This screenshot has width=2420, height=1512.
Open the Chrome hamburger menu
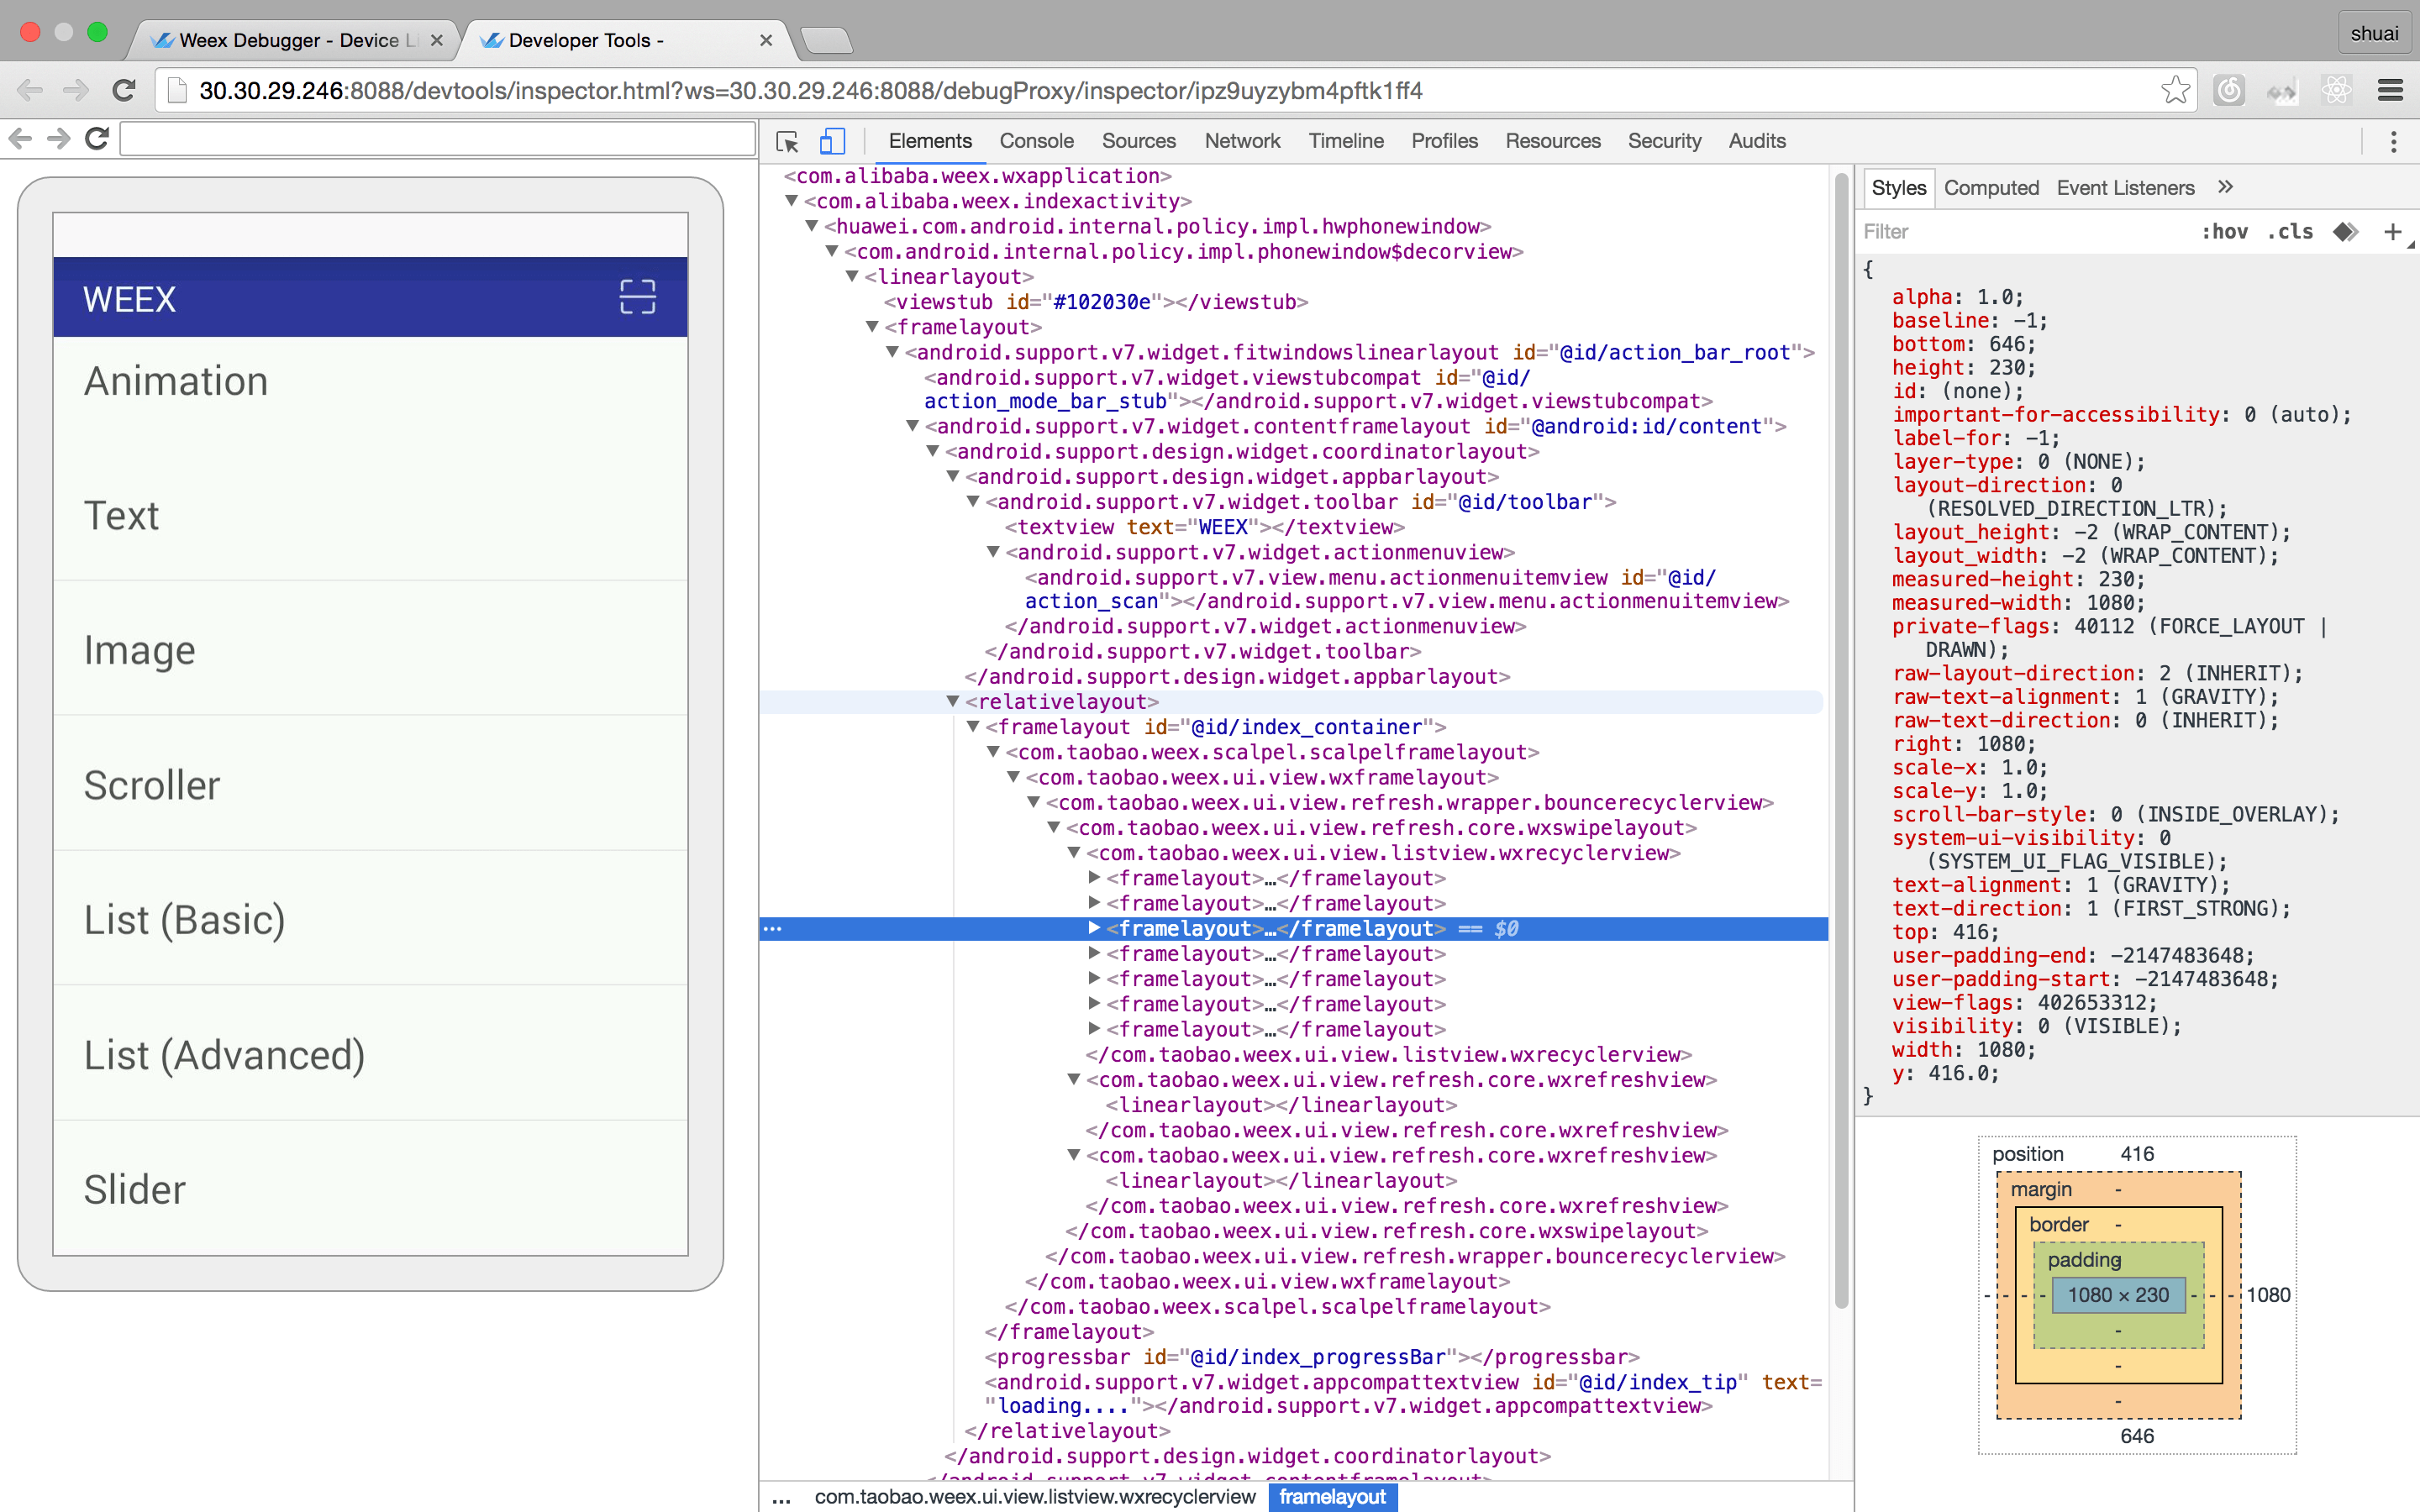pyautogui.click(x=2390, y=91)
